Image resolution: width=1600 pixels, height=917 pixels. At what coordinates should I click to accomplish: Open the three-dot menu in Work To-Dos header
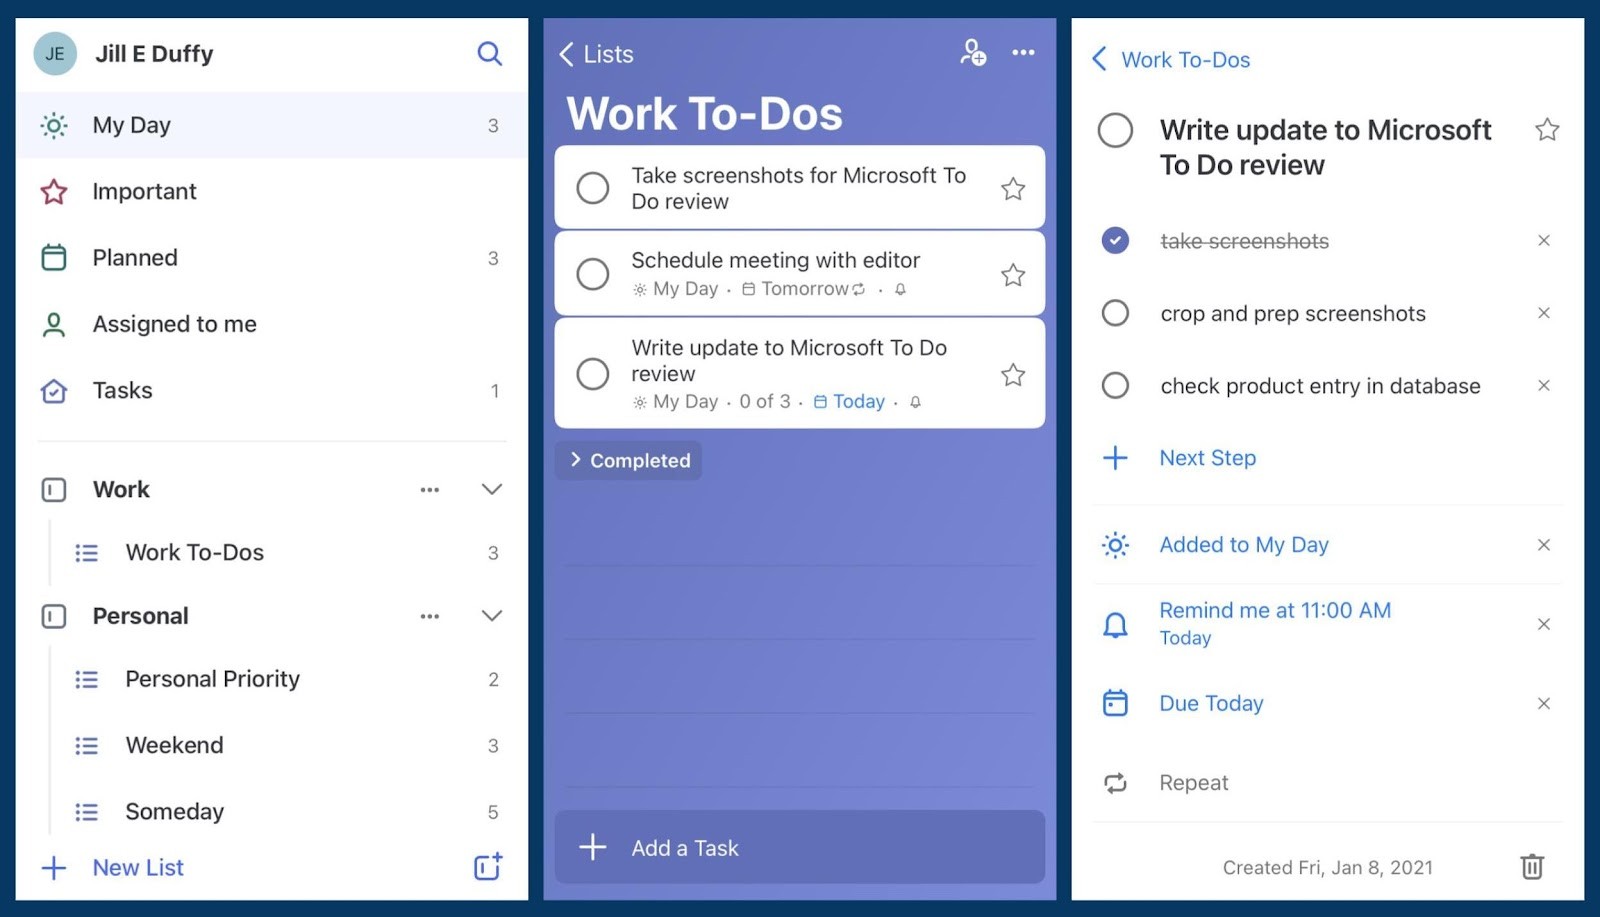tap(1023, 53)
